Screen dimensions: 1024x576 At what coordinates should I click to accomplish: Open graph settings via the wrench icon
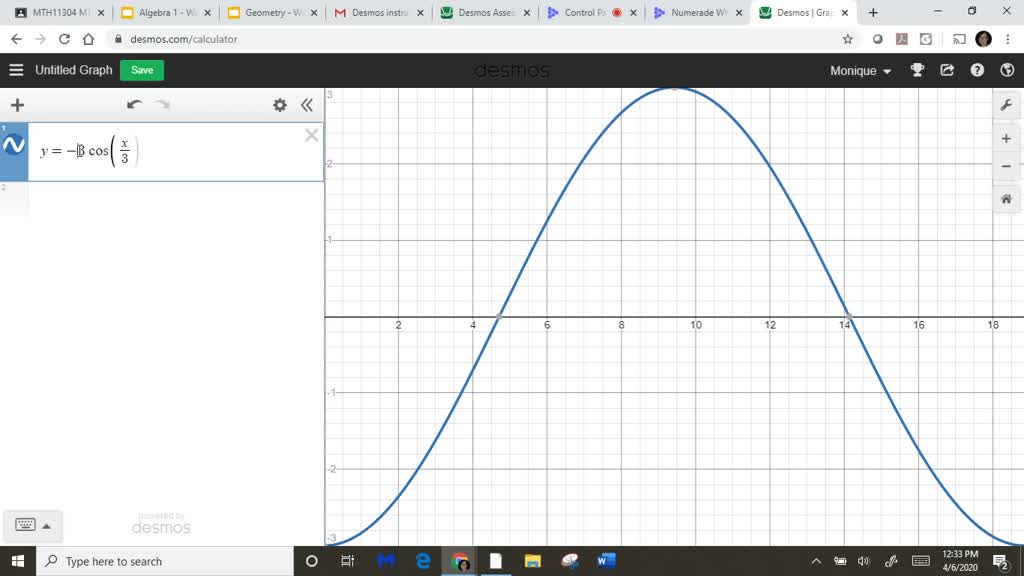tap(1006, 104)
